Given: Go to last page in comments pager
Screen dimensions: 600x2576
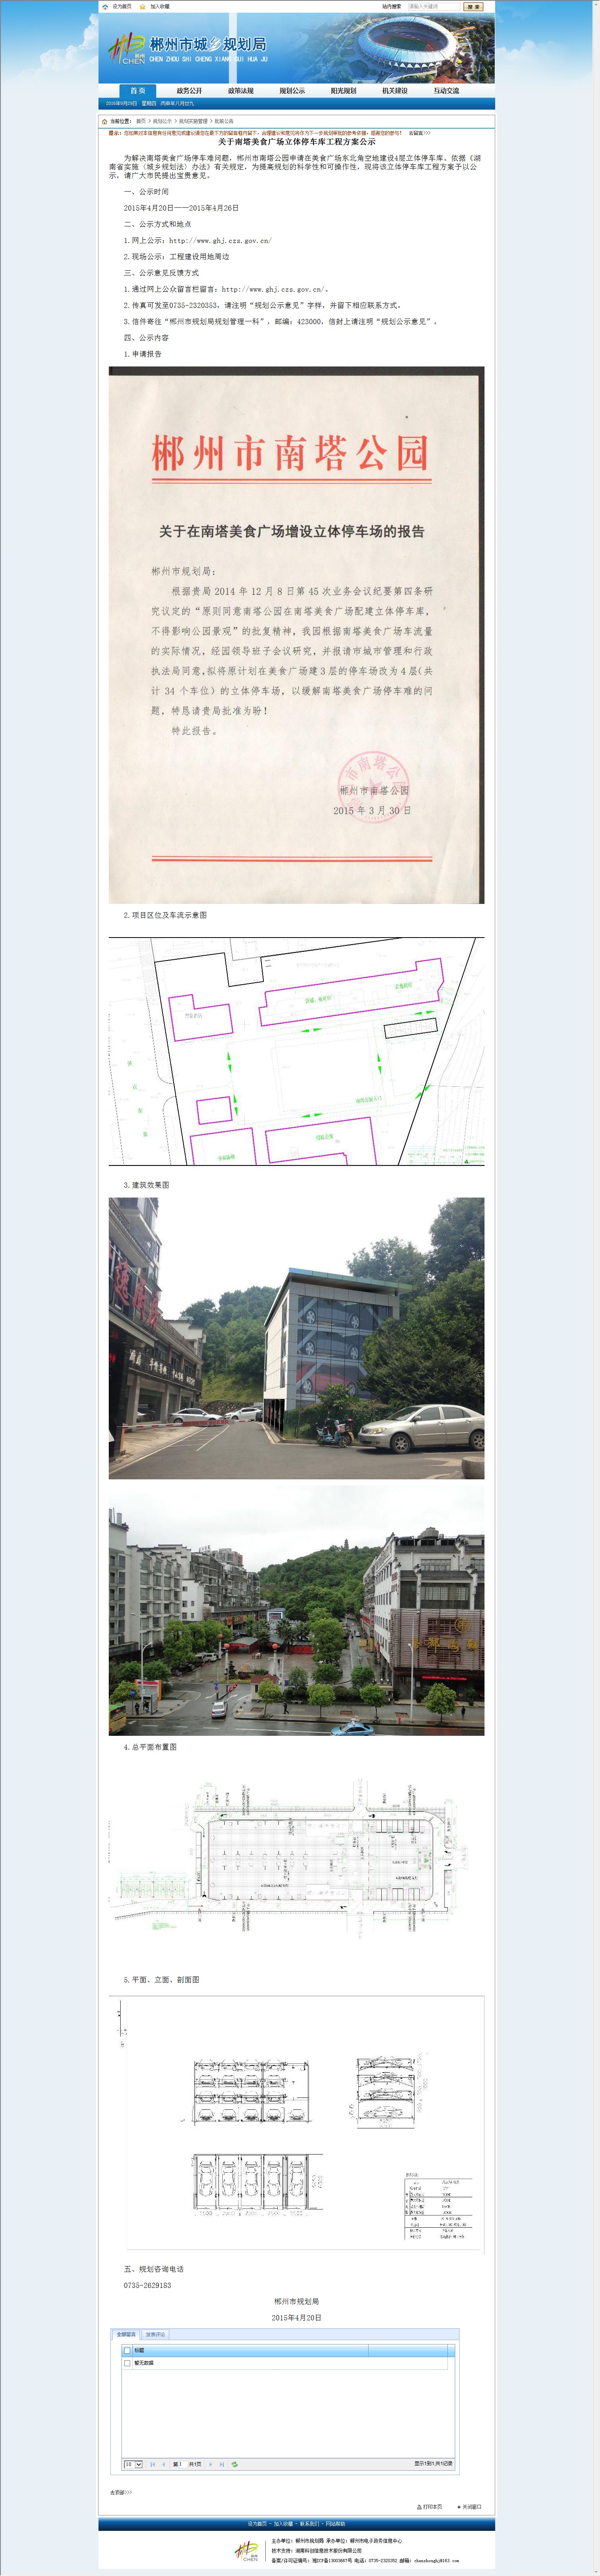Looking at the screenshot, I should (222, 2464).
